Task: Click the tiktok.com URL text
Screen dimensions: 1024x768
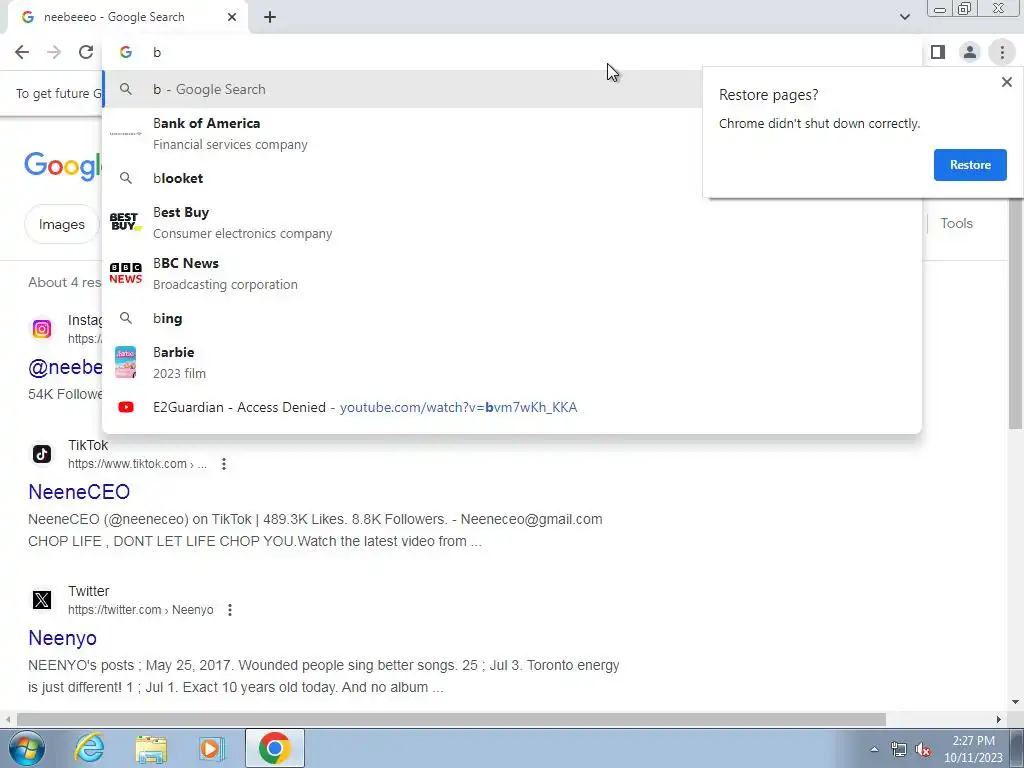Action: pyautogui.click(x=137, y=464)
